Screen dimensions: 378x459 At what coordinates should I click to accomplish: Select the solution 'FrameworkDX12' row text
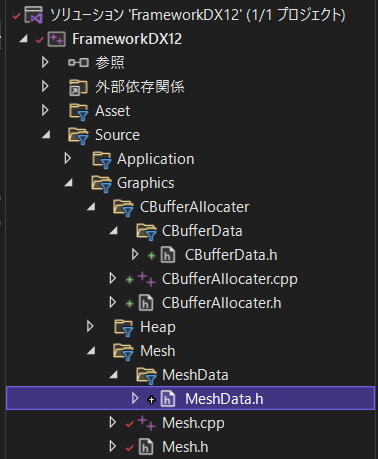pos(198,15)
